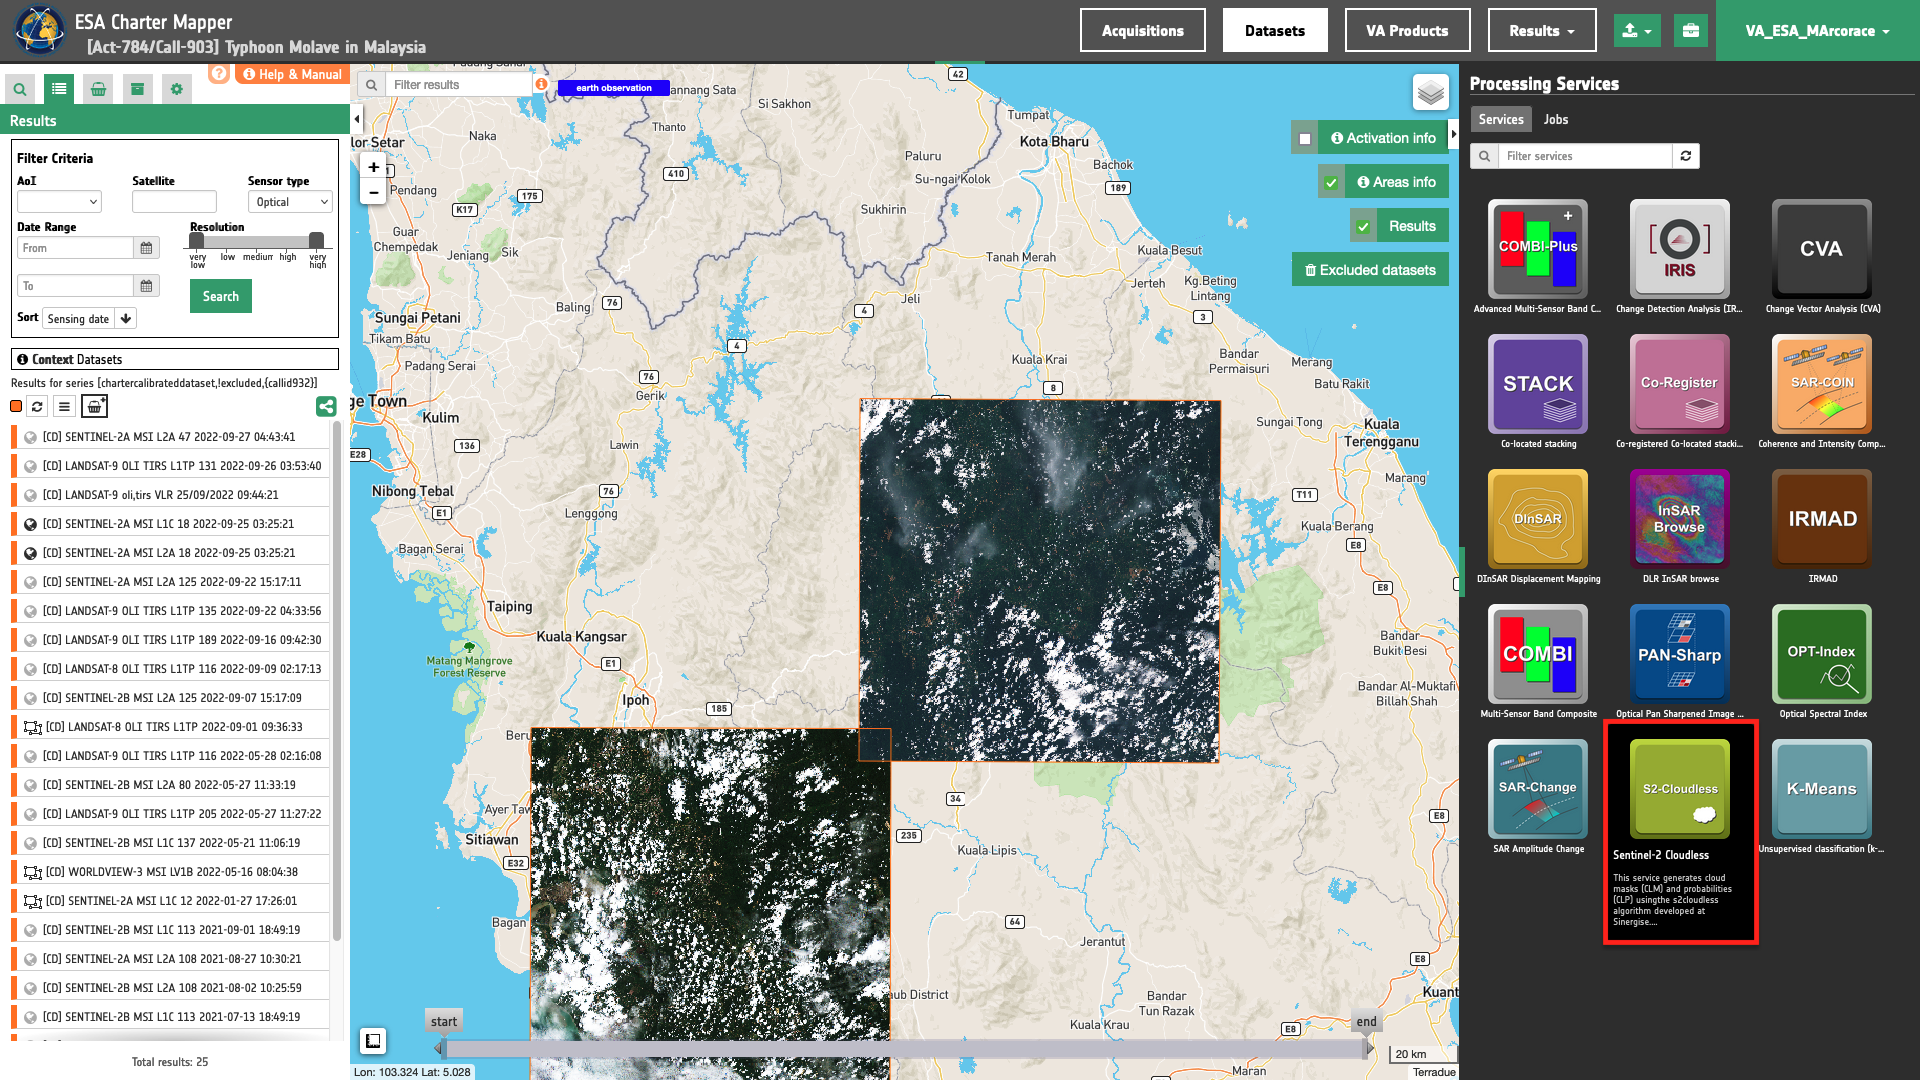Zoom in on the map
Viewport: 1920px width, 1080px height.
click(x=373, y=167)
